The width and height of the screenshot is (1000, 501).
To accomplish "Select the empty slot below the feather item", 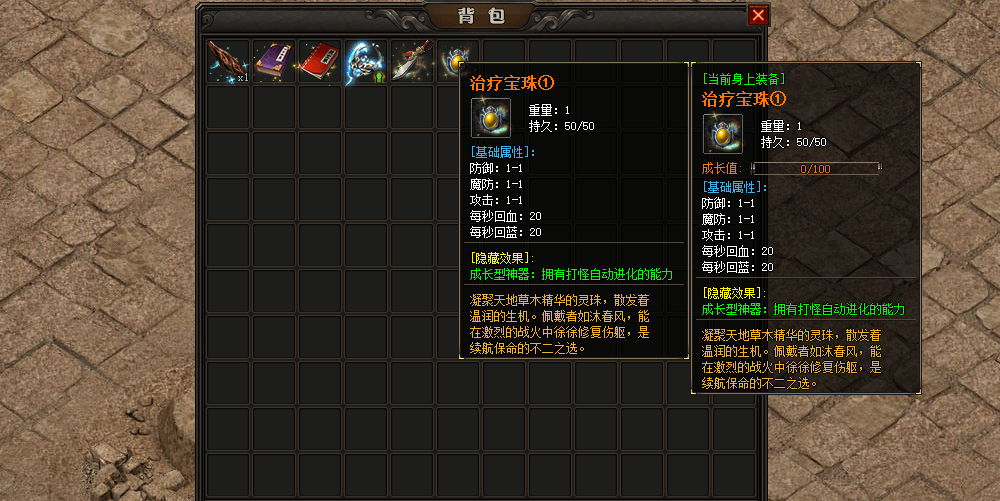I will tap(228, 107).
